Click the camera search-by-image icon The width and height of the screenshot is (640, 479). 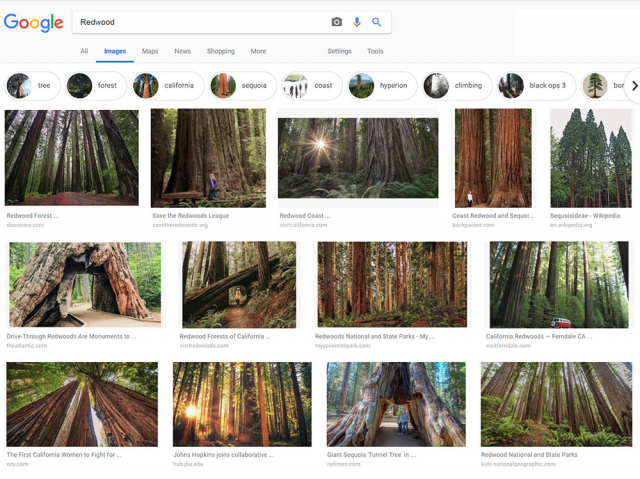pyautogui.click(x=337, y=22)
